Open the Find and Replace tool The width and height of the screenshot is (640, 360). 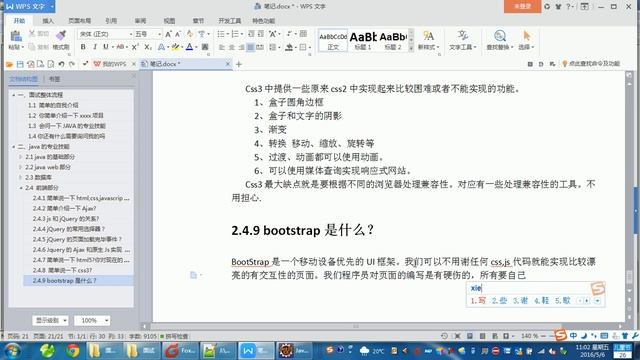[x=500, y=40]
